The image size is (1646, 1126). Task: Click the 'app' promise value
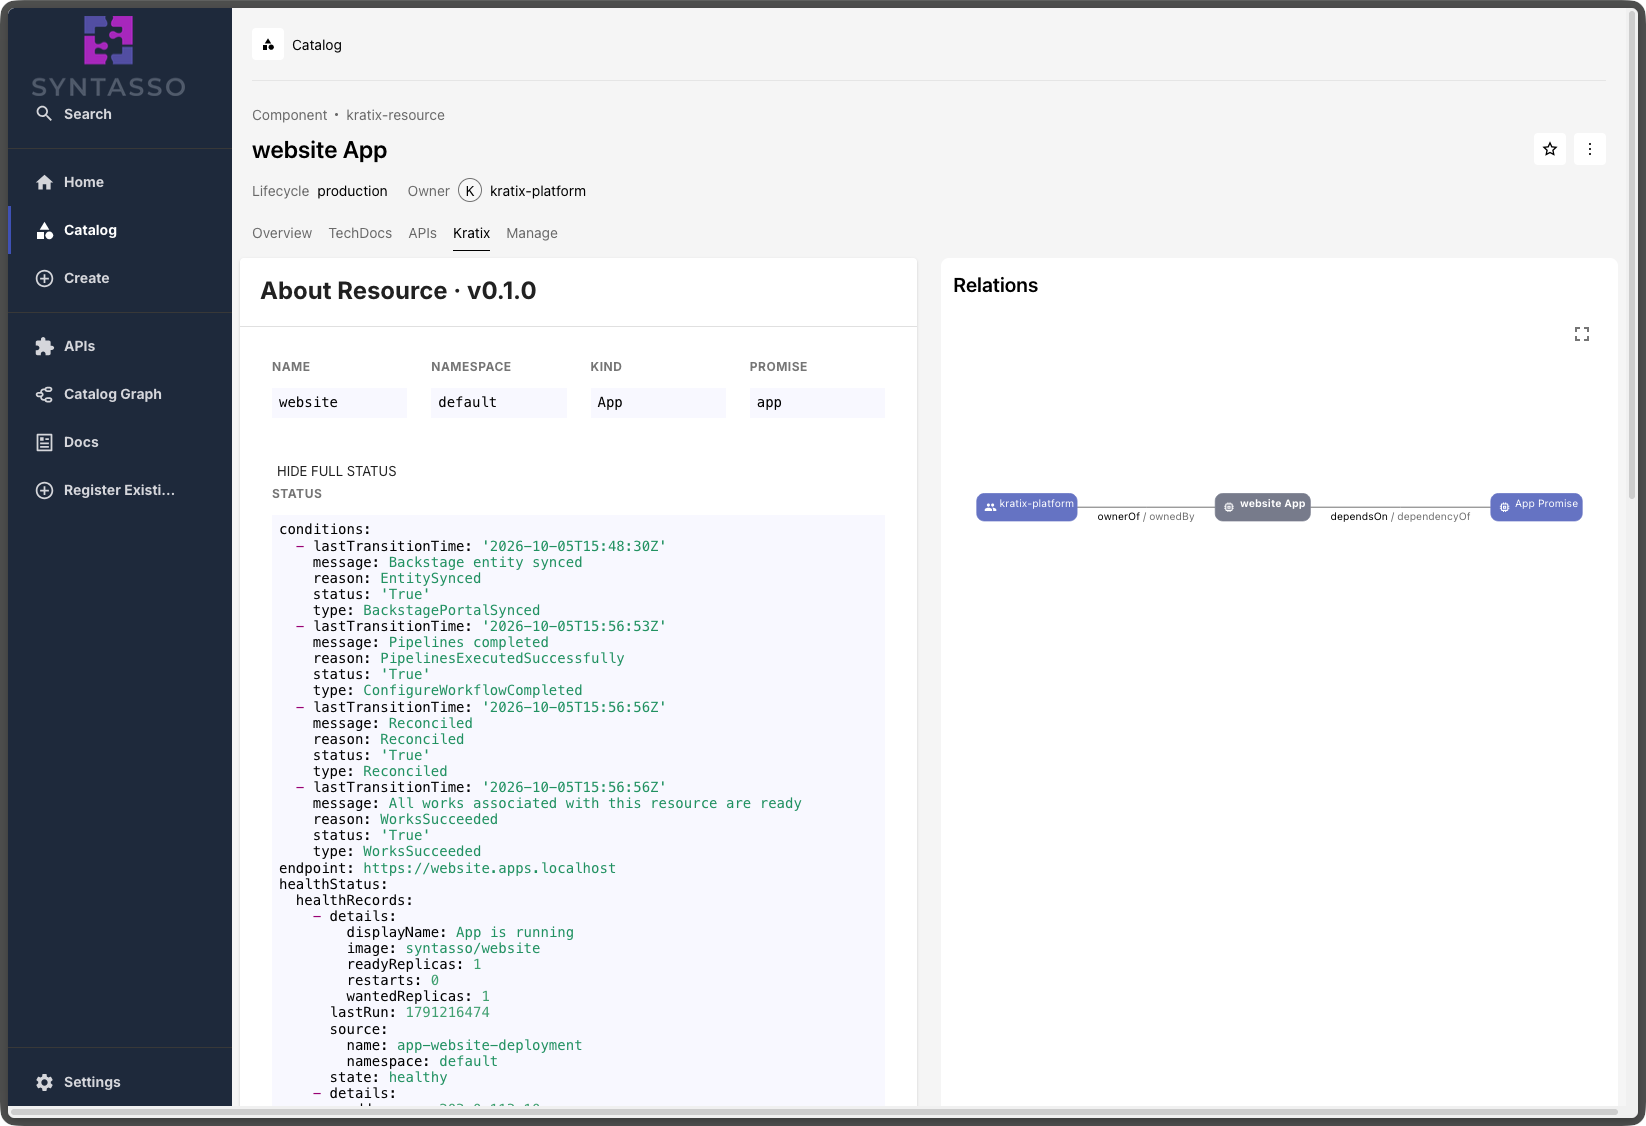coord(817,402)
